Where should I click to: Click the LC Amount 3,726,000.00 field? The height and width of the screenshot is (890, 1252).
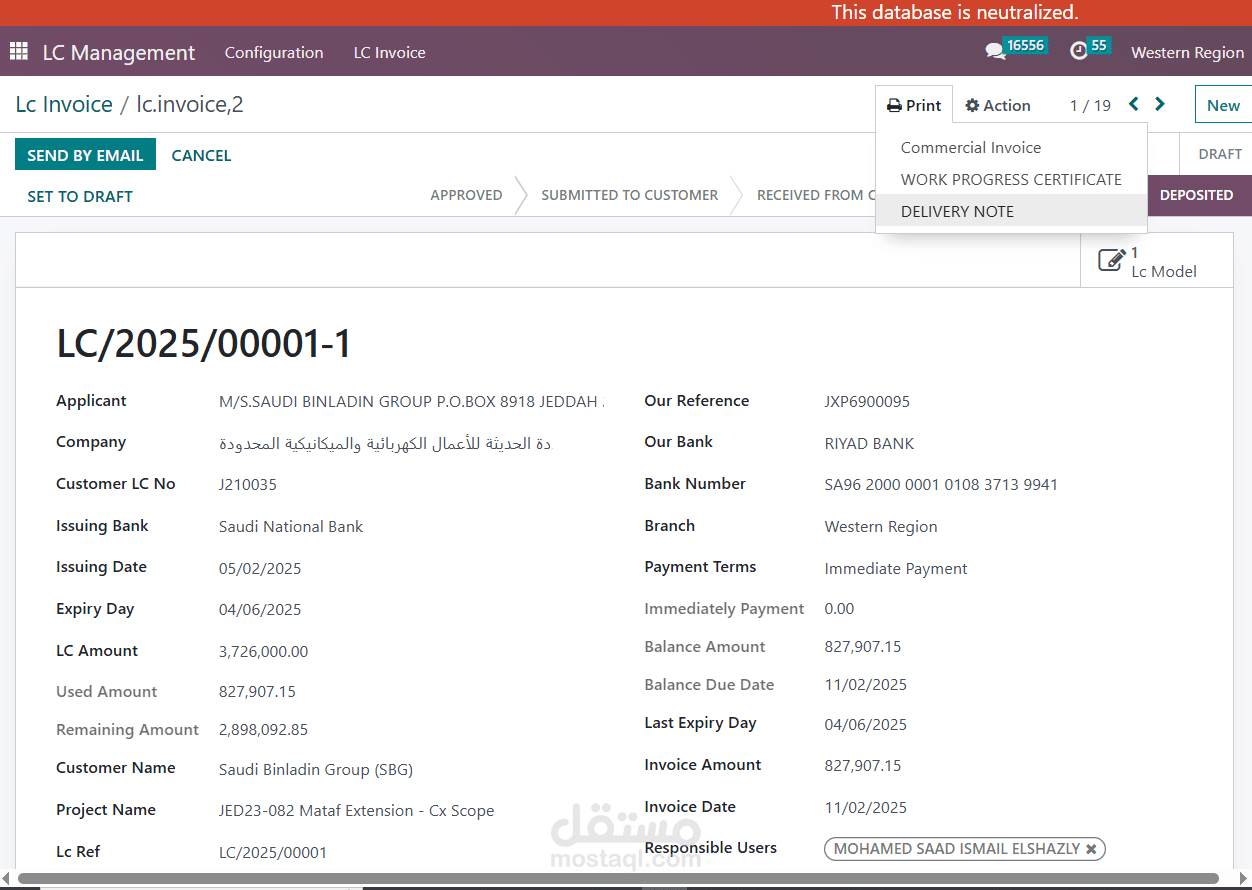[x=264, y=651]
